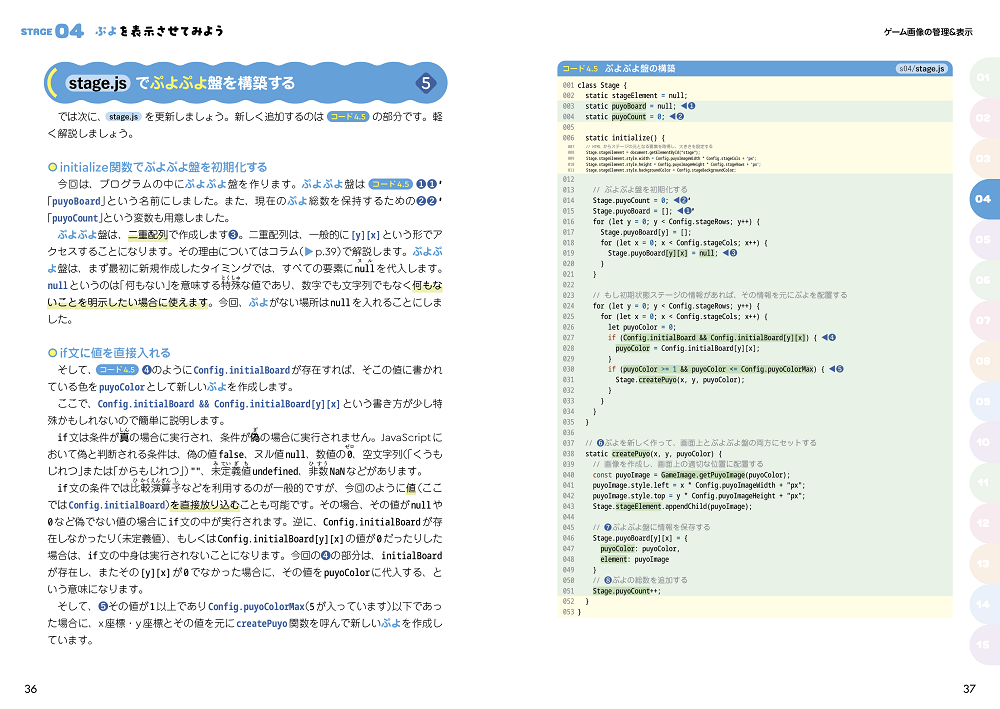Click the marker 3 arrow on code line 019
The height and width of the screenshot is (709, 1000).
tap(729, 253)
